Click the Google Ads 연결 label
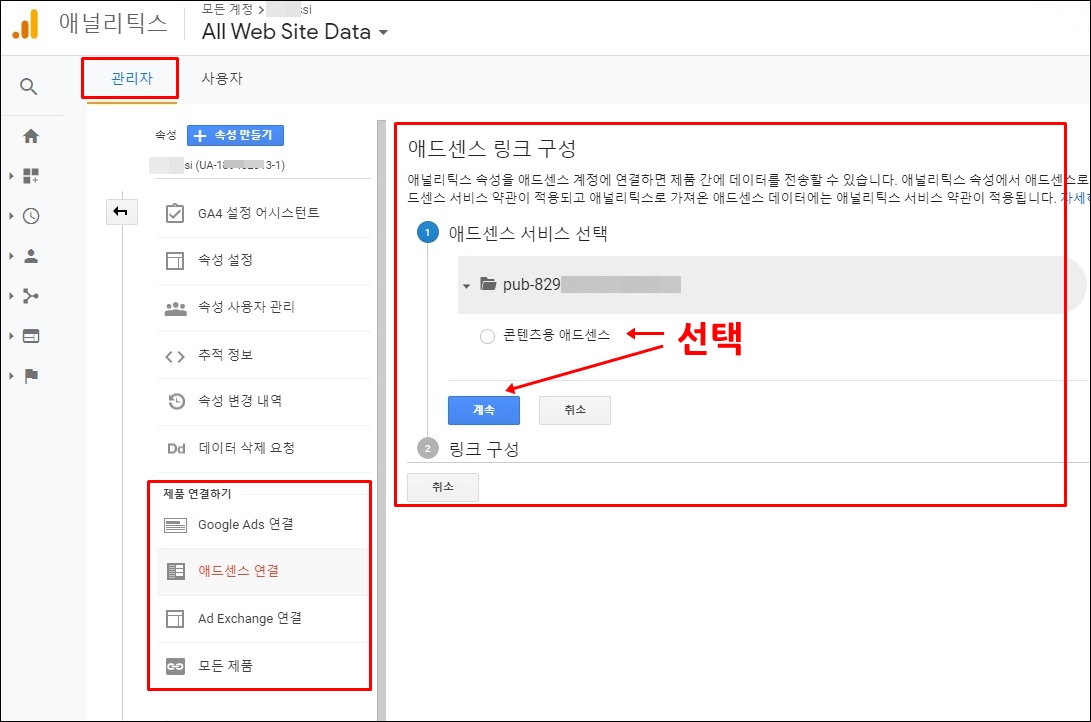 [246, 524]
